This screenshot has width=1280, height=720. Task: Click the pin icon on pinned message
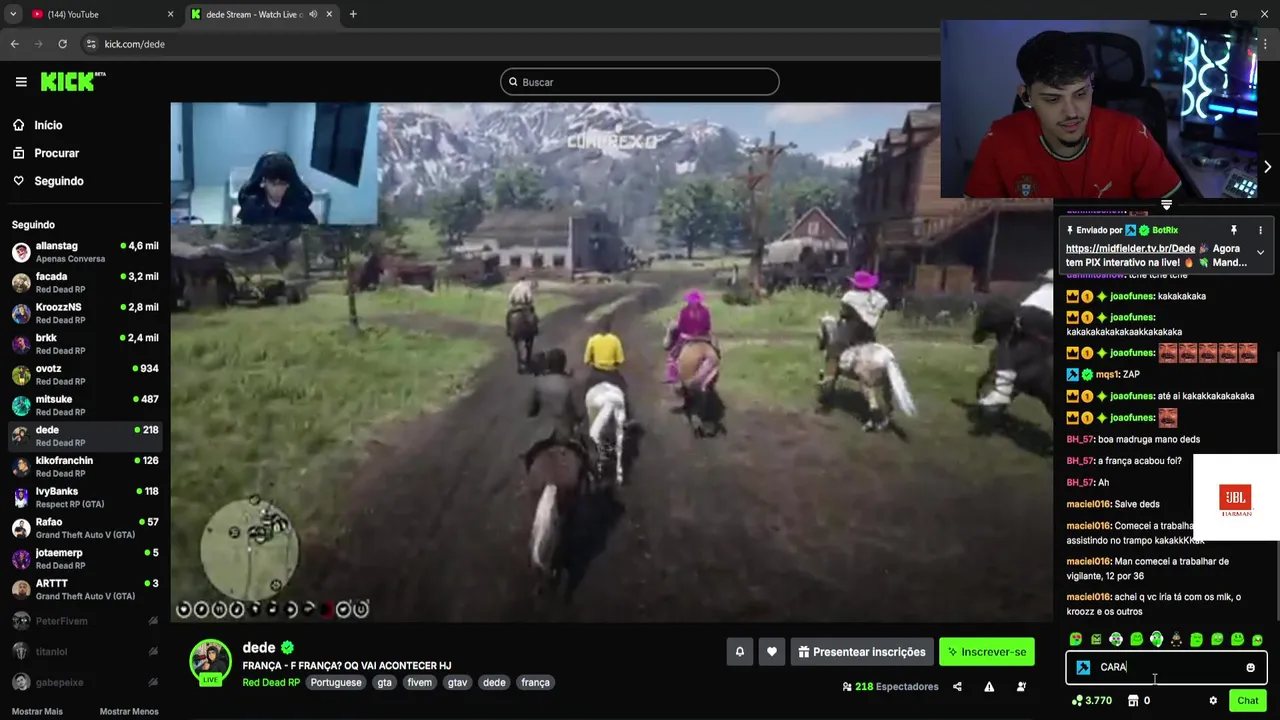tap(1233, 230)
